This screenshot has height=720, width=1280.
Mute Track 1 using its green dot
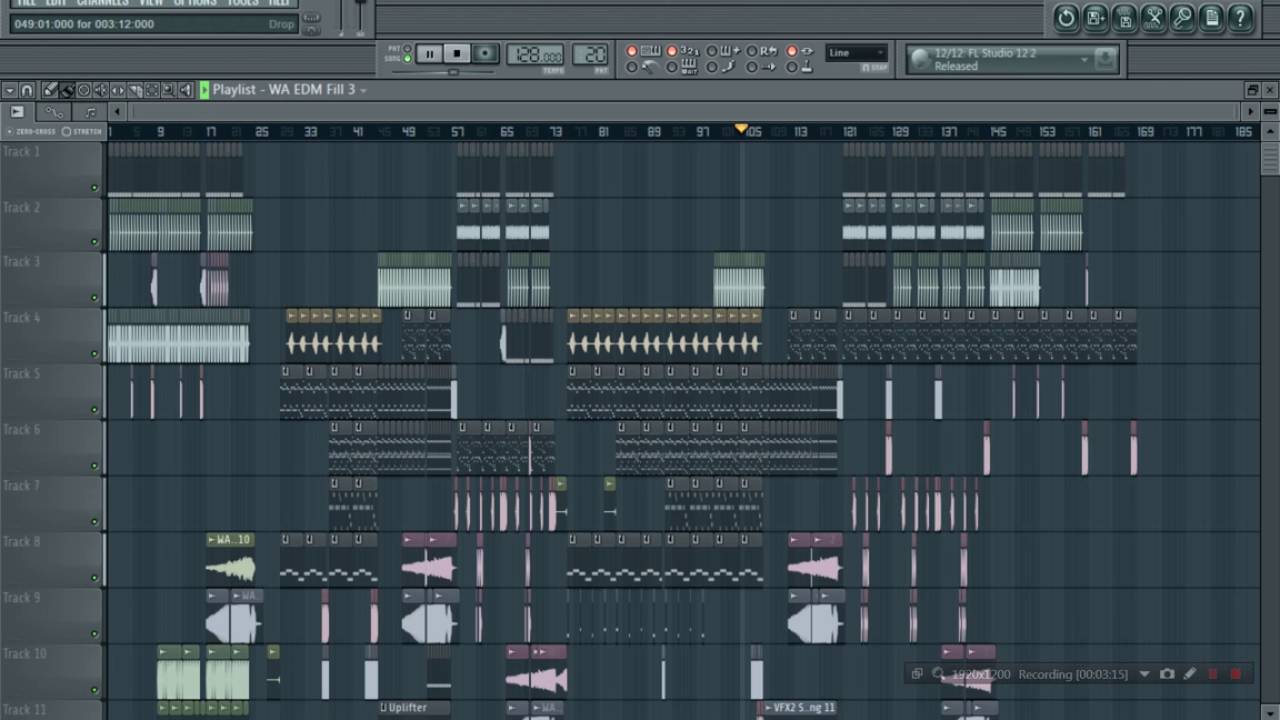coord(95,187)
